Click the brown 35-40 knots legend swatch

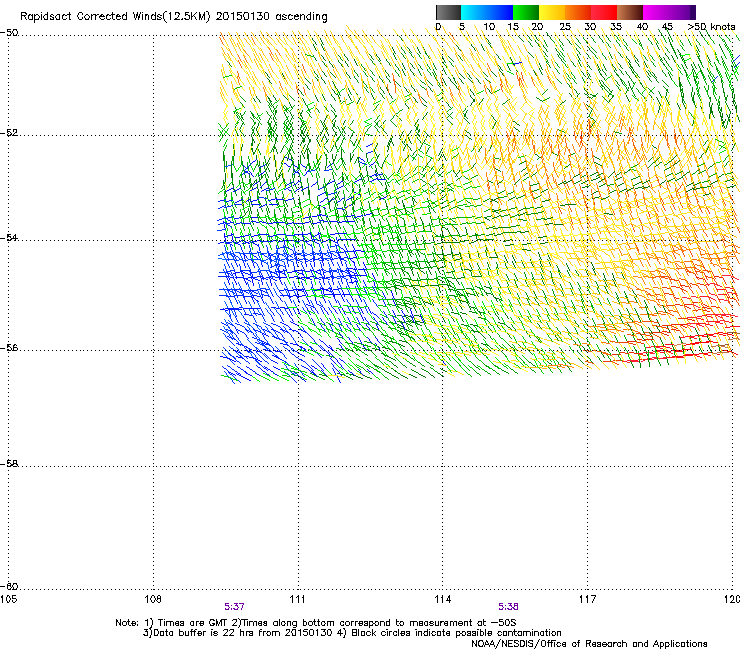(x=630, y=12)
